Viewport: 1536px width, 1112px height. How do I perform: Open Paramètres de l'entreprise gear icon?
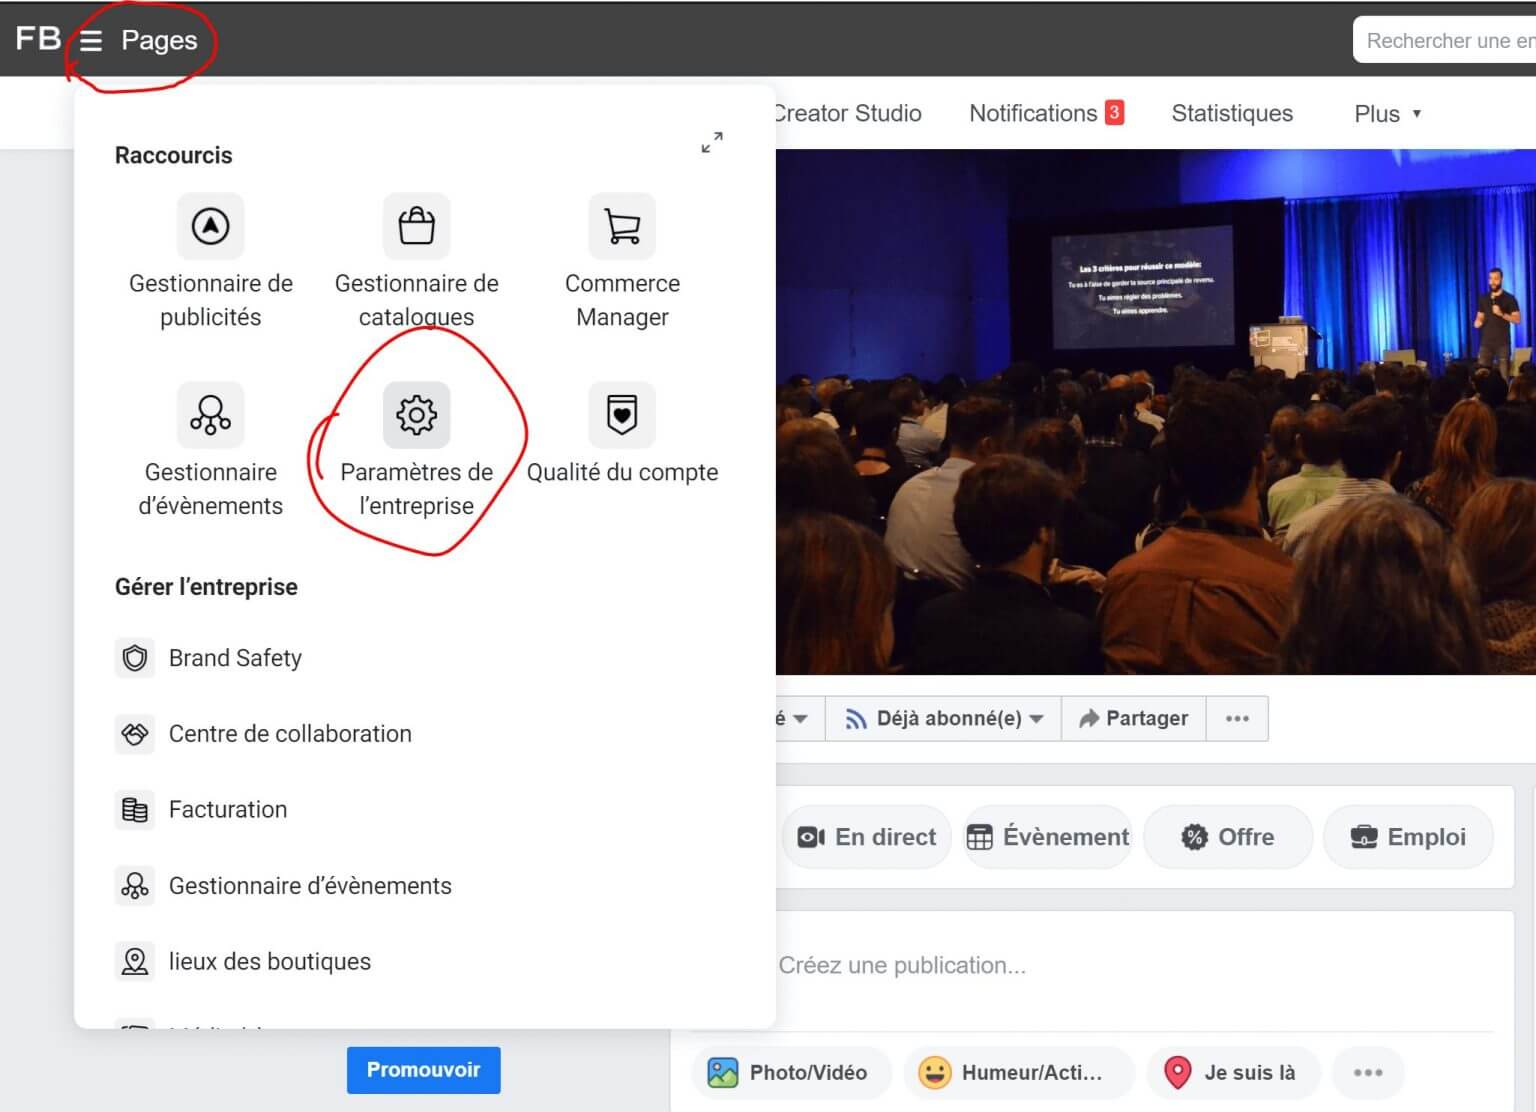click(416, 415)
